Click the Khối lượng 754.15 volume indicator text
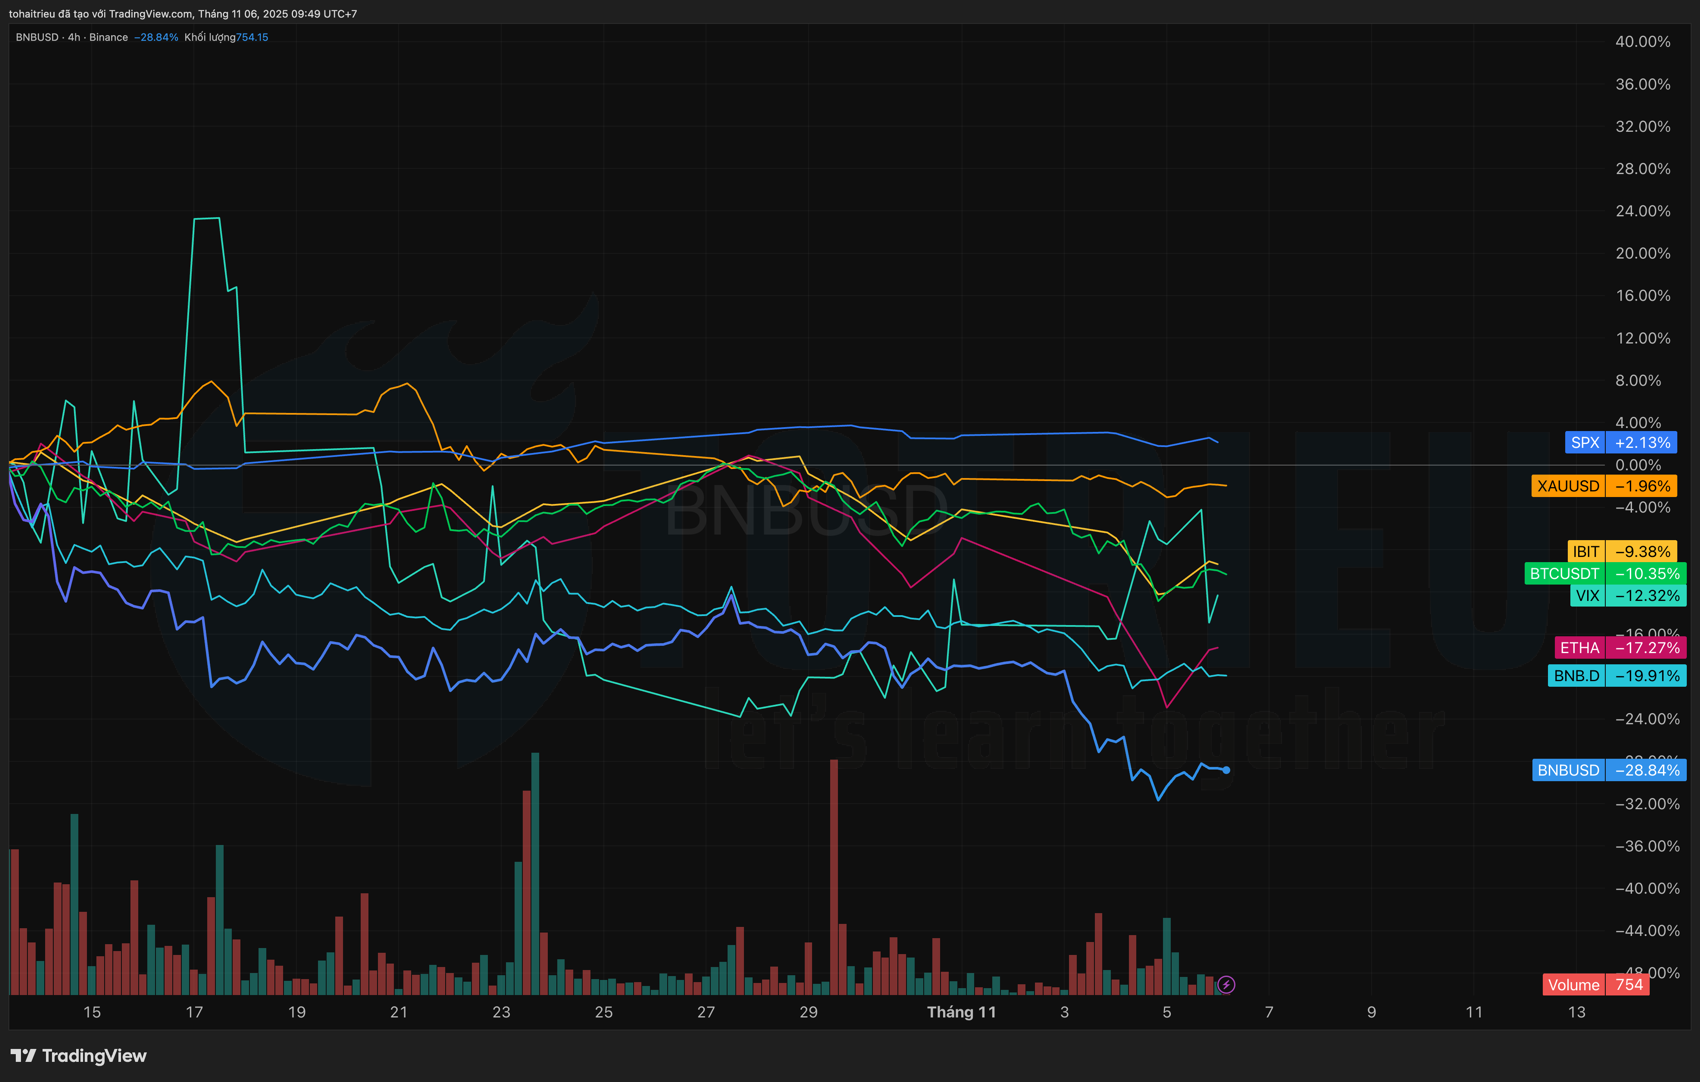The image size is (1700, 1082). point(226,37)
